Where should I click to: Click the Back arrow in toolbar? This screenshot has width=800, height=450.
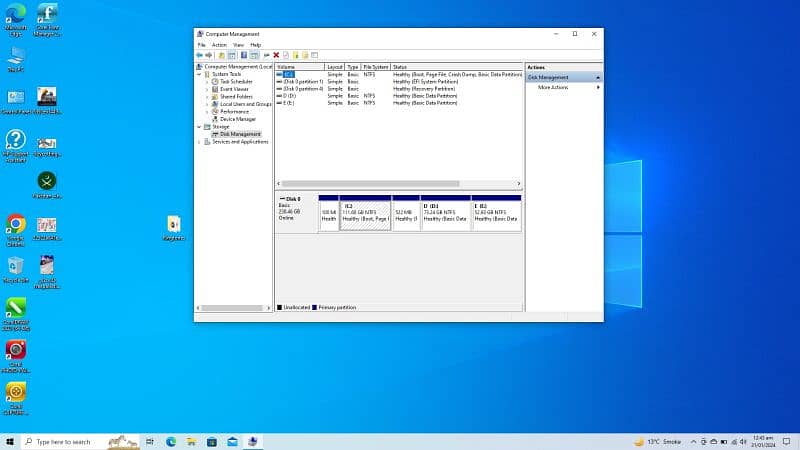(x=199, y=55)
